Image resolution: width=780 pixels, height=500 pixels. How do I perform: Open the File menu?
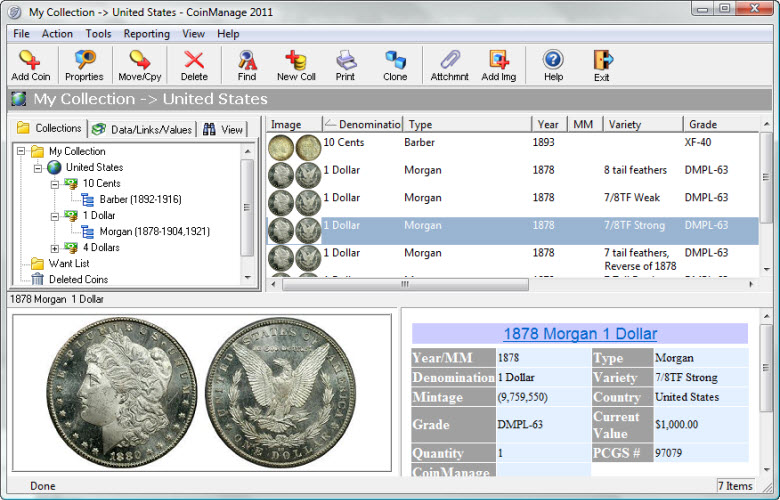[21, 34]
